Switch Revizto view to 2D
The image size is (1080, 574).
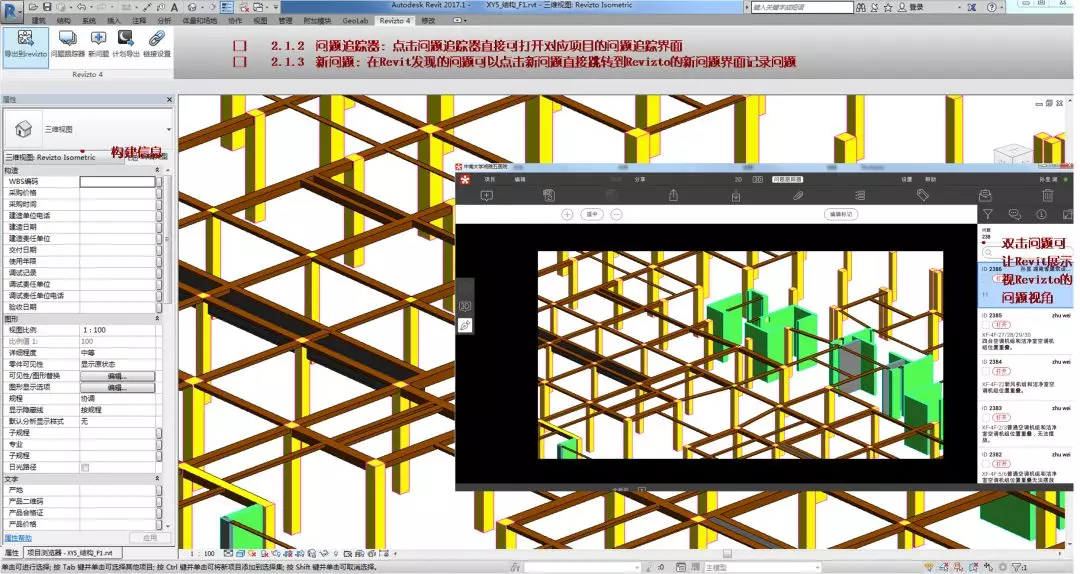[739, 179]
